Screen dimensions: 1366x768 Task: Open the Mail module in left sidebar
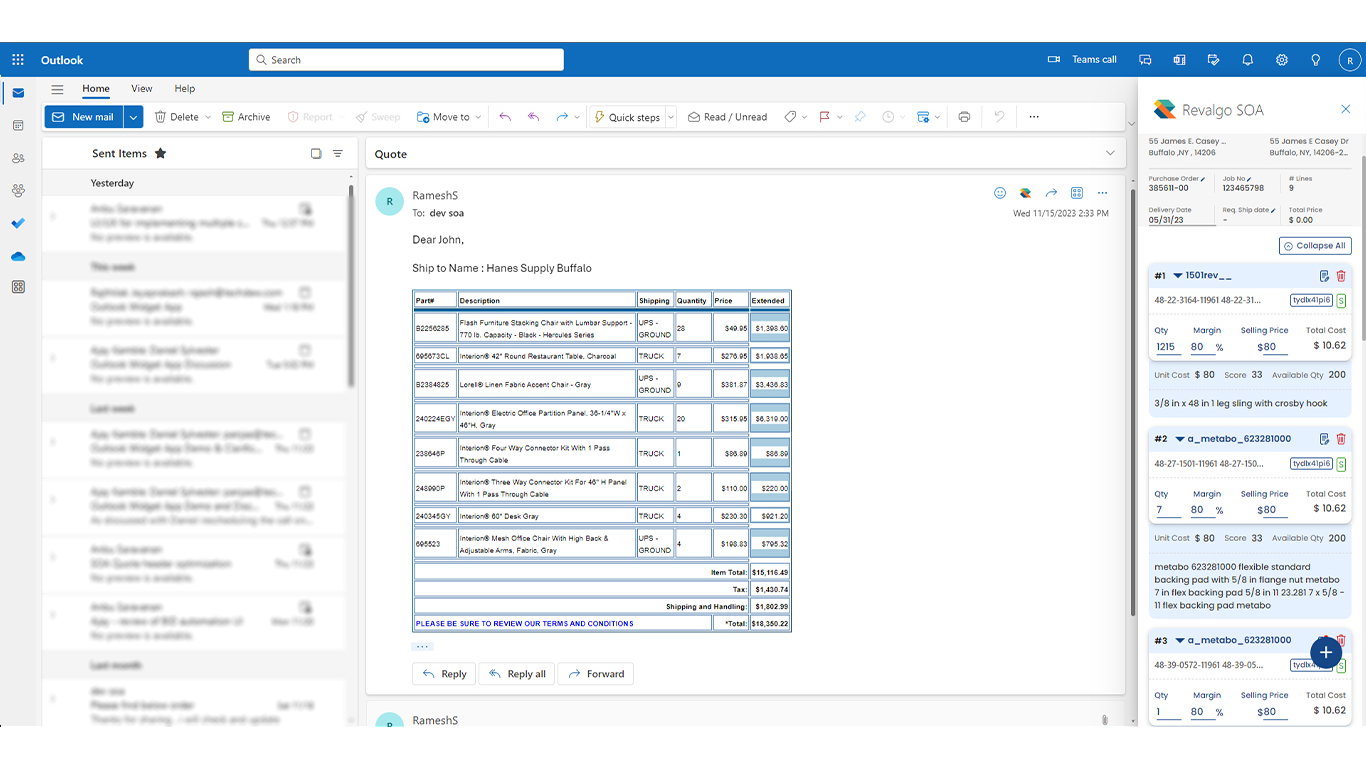point(18,93)
